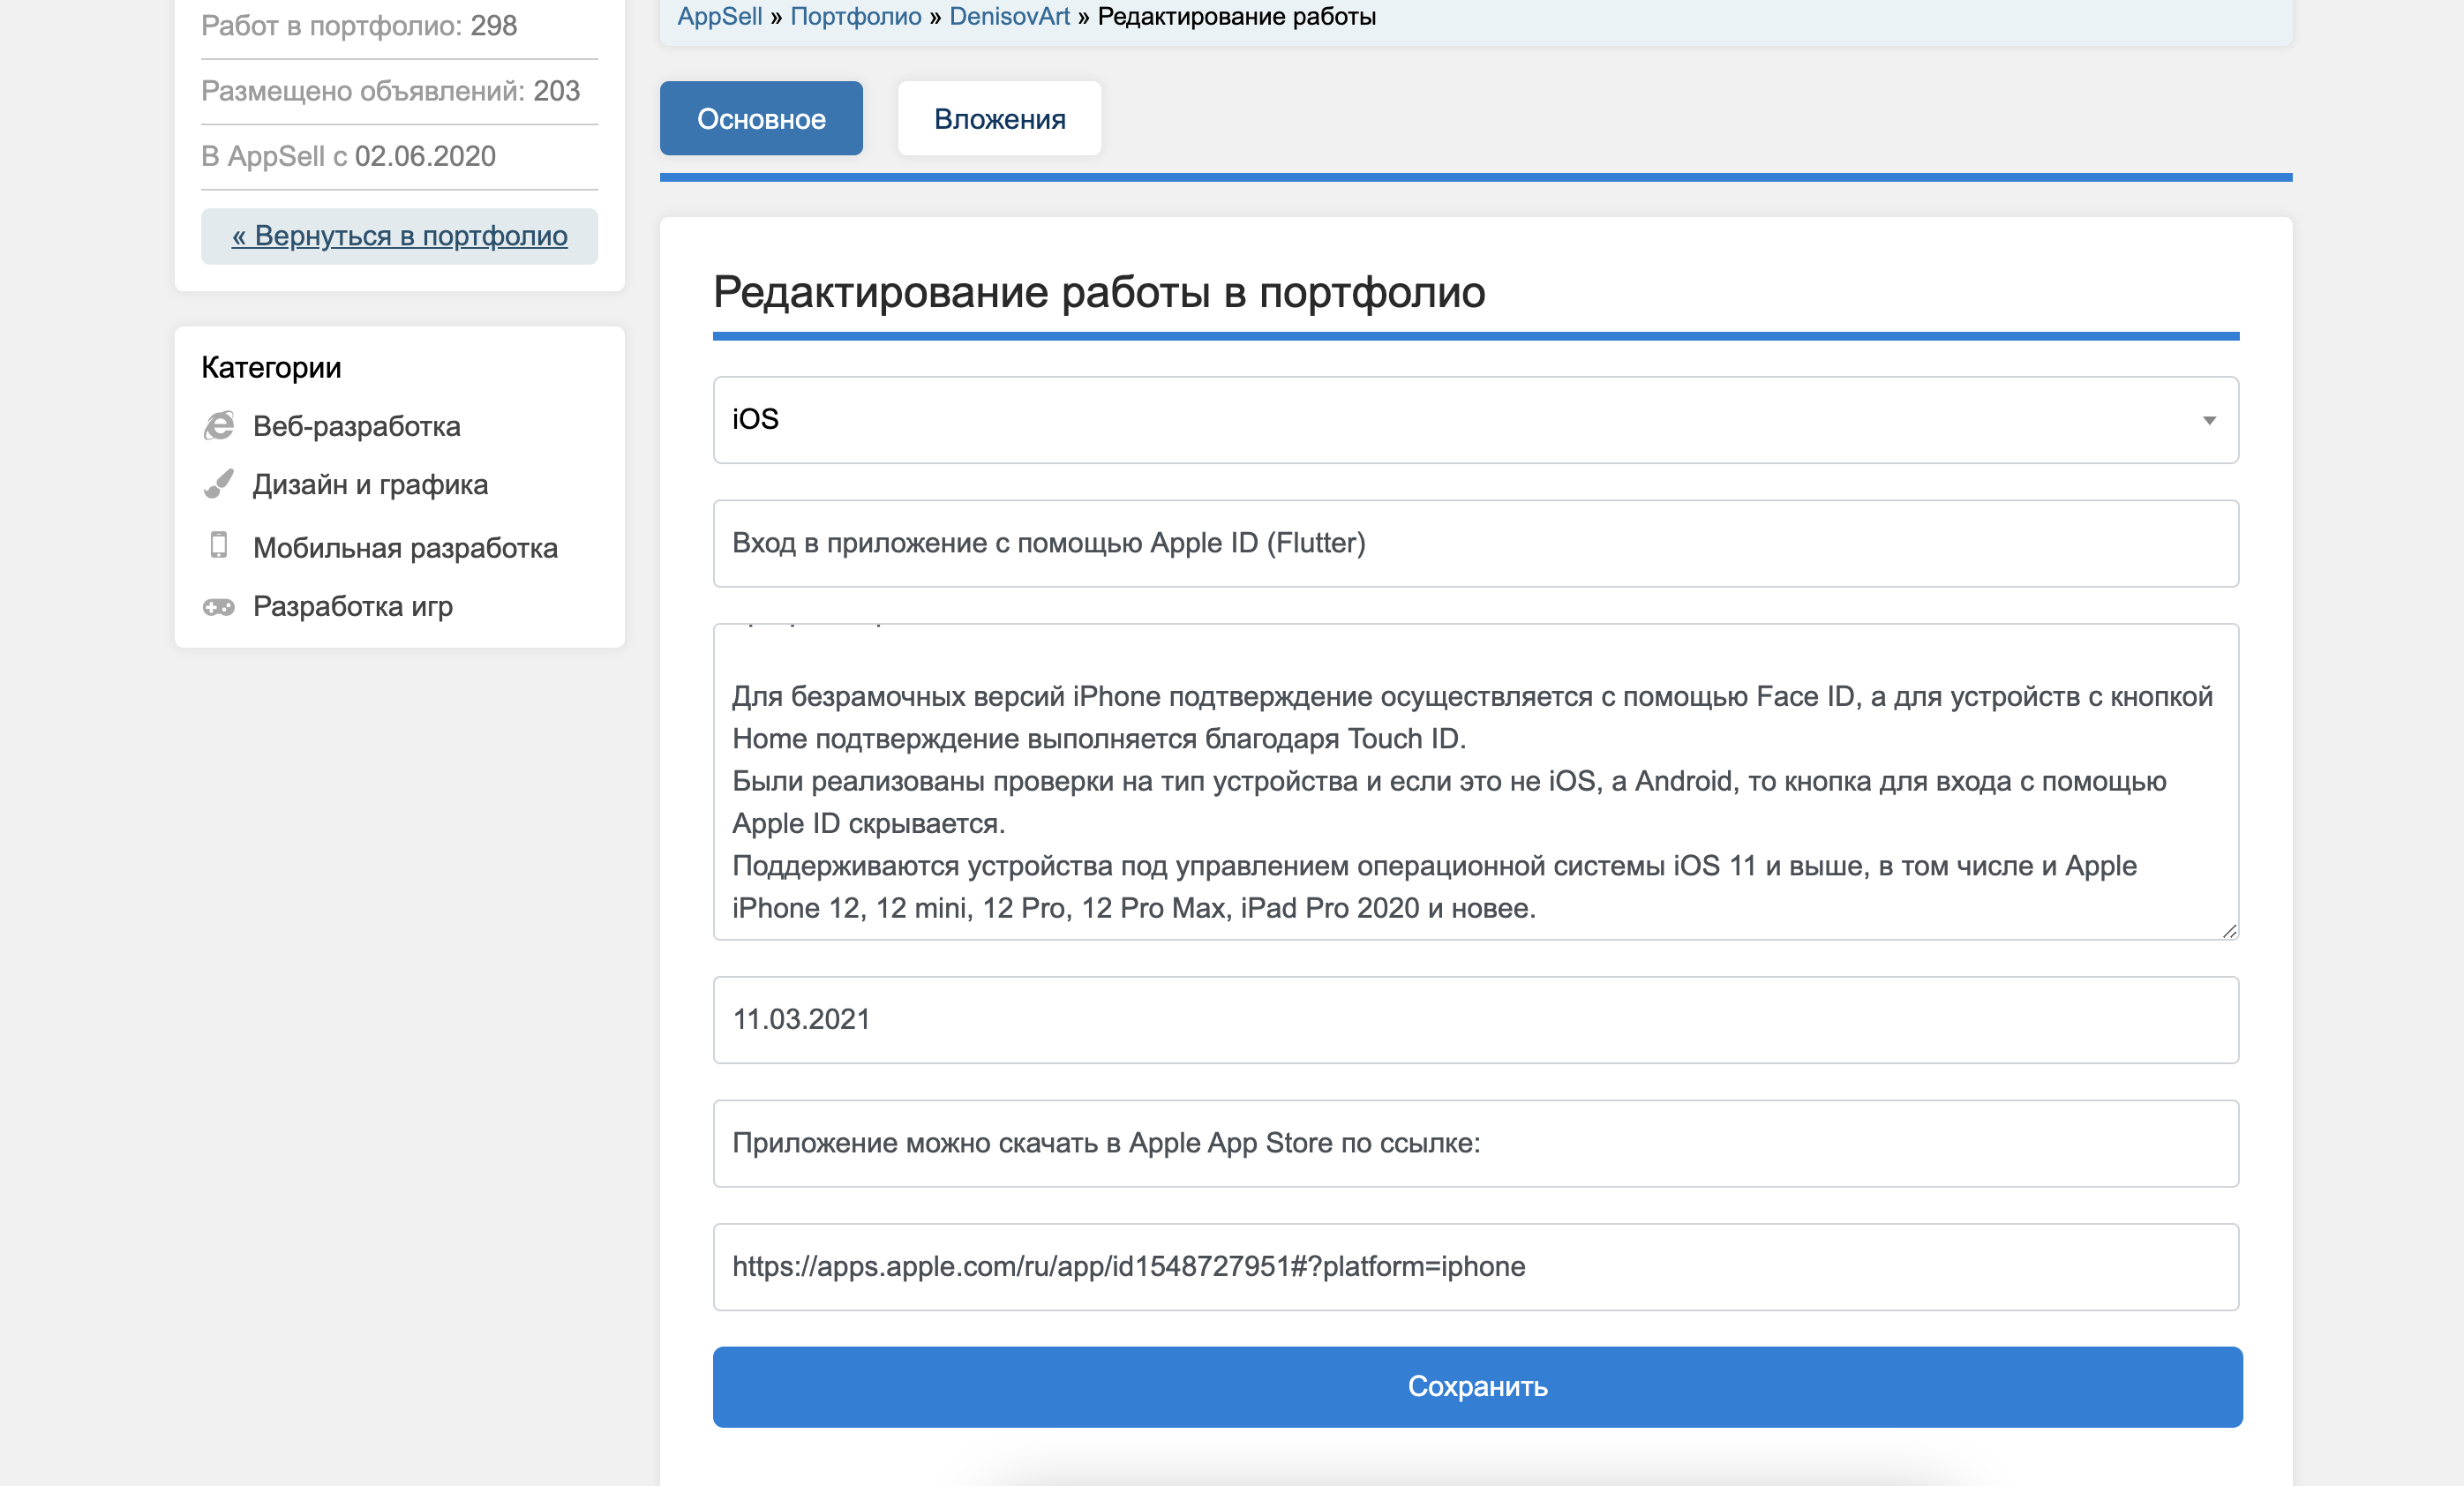Click the Размещено объявлений: 203 text
The width and height of the screenshot is (2464, 1486).
[390, 91]
